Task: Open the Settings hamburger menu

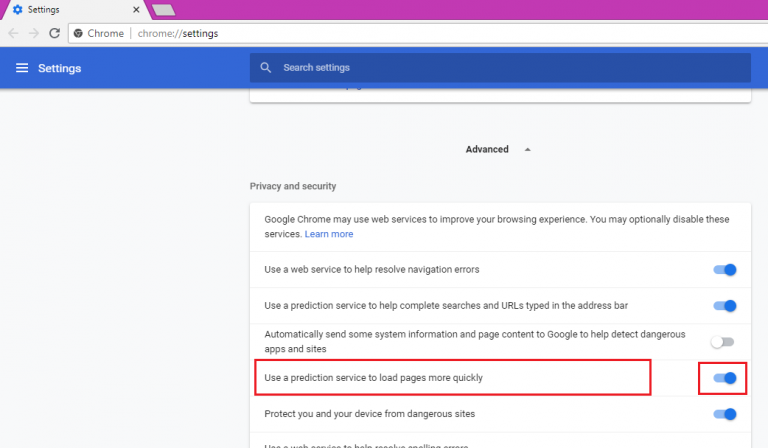Action: point(22,68)
